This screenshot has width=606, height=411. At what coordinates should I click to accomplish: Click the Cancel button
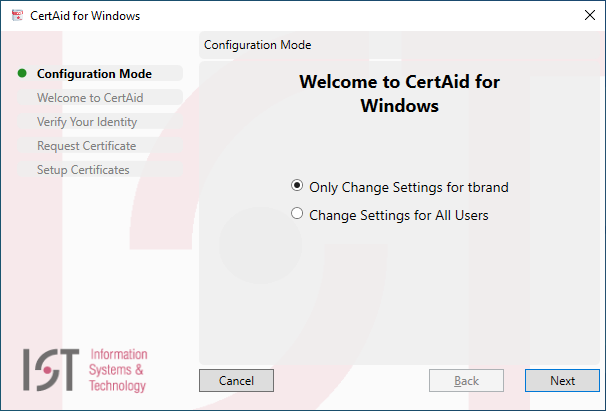coord(236,380)
